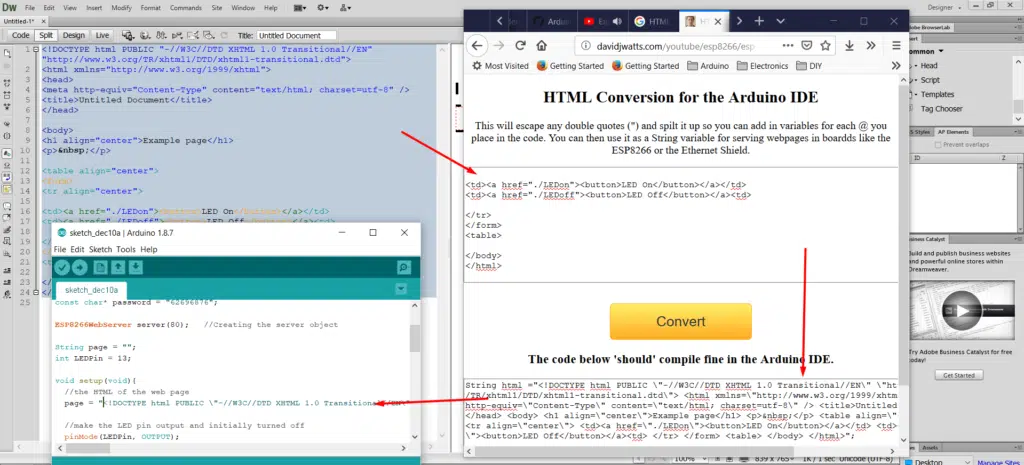The image size is (1024, 465).
Task: Save page to Pocket in Firefox
Action: point(807,46)
